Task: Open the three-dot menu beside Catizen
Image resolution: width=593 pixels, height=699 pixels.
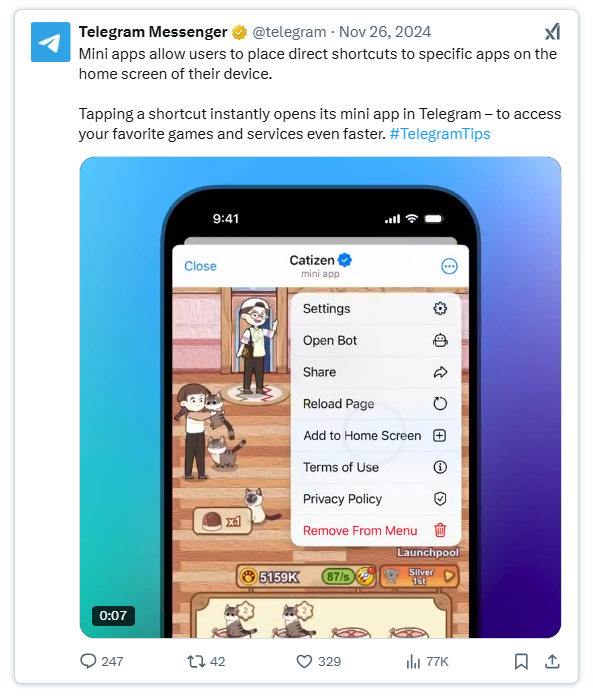Action: (x=449, y=267)
